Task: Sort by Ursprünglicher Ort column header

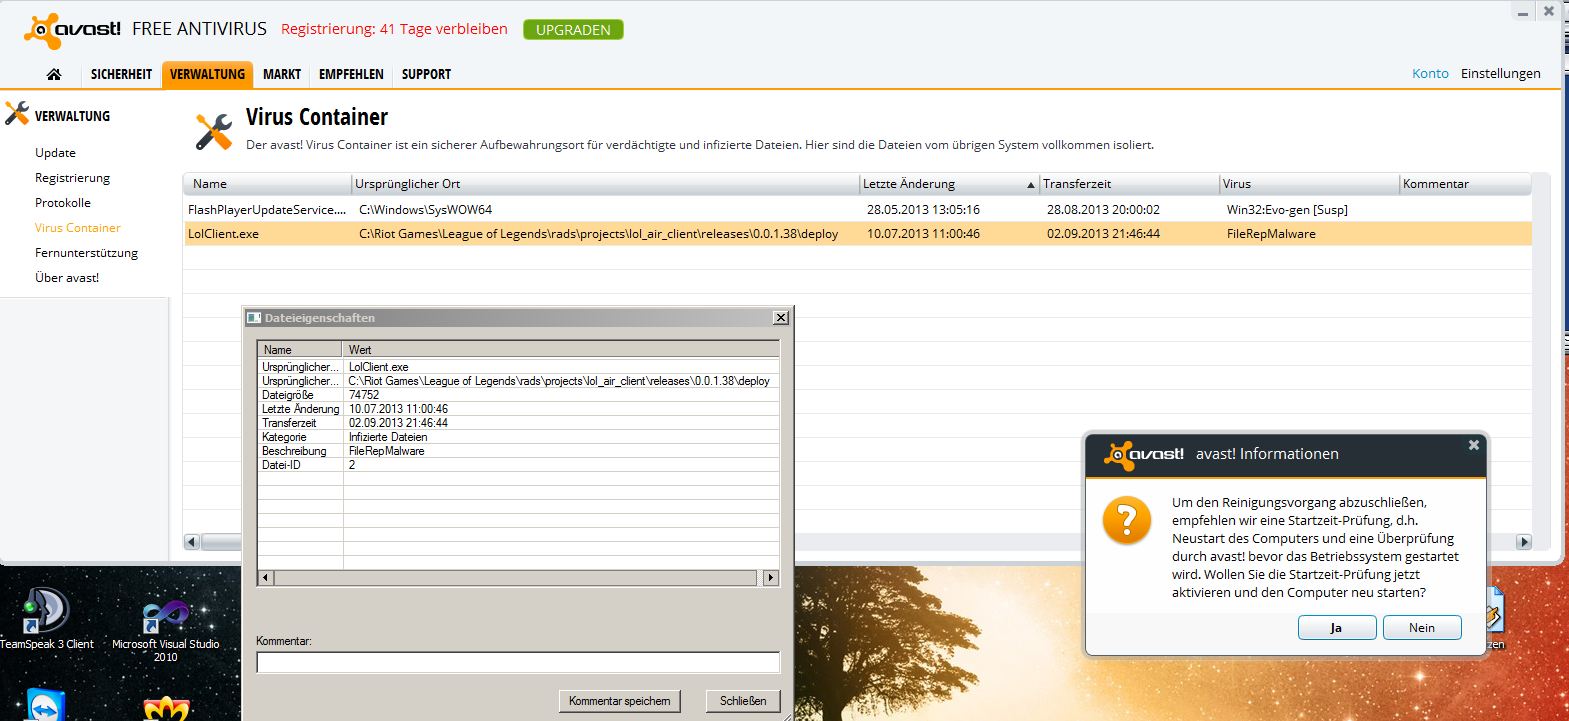Action: (605, 184)
